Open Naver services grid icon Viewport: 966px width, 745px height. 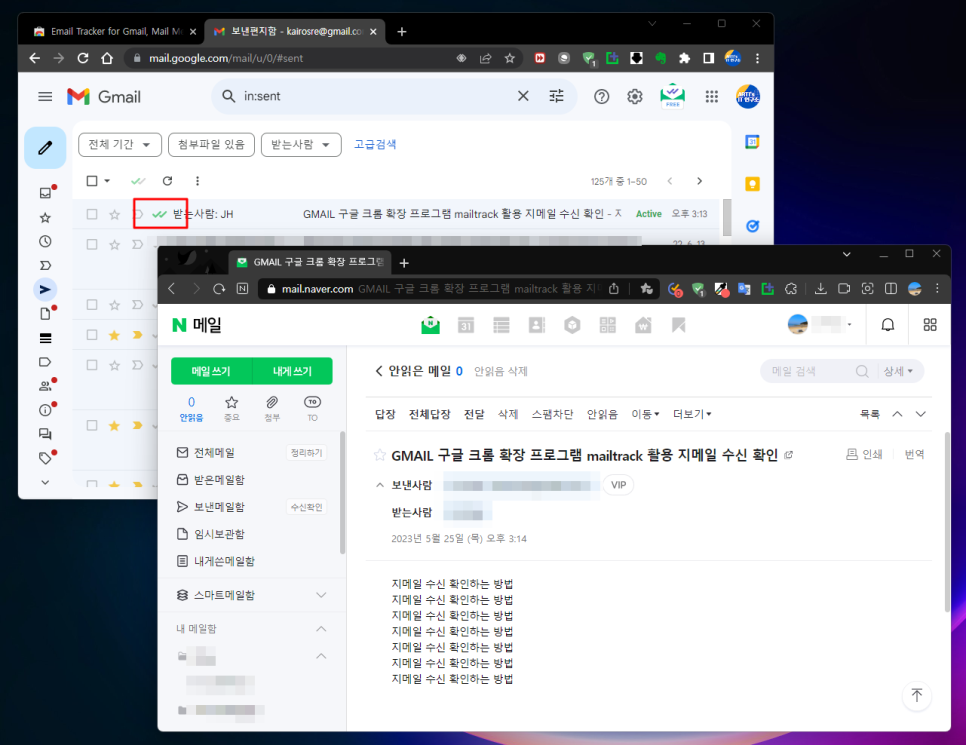coord(930,325)
